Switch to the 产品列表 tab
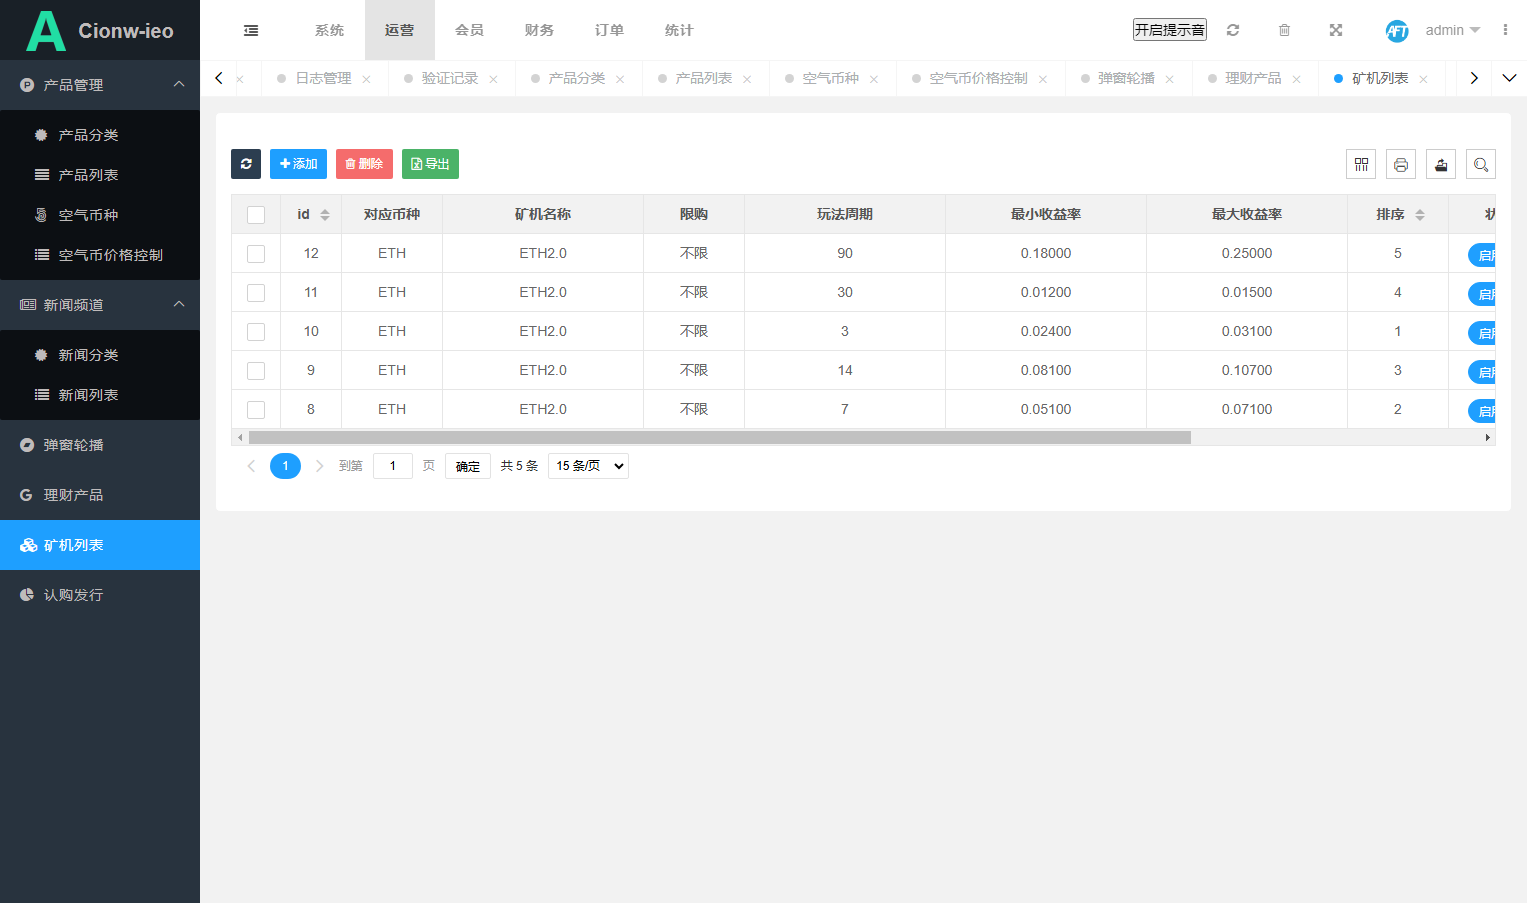The width and height of the screenshot is (1527, 903). (x=704, y=78)
